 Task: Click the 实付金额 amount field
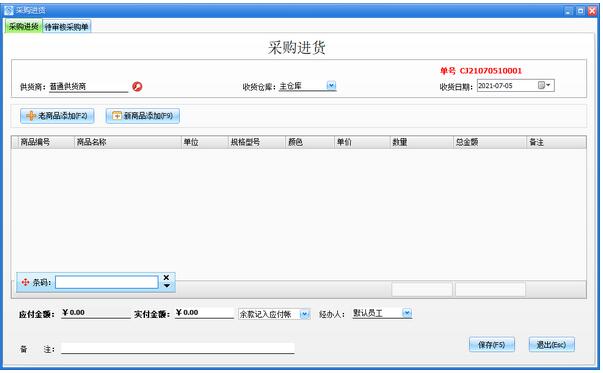[x=205, y=313]
